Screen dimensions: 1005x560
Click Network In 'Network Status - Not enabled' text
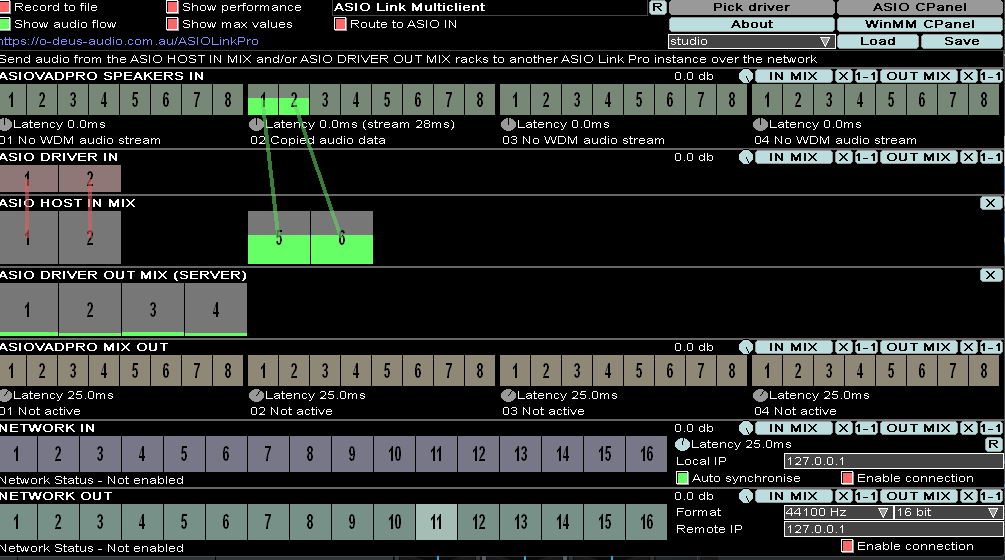pos(92,480)
